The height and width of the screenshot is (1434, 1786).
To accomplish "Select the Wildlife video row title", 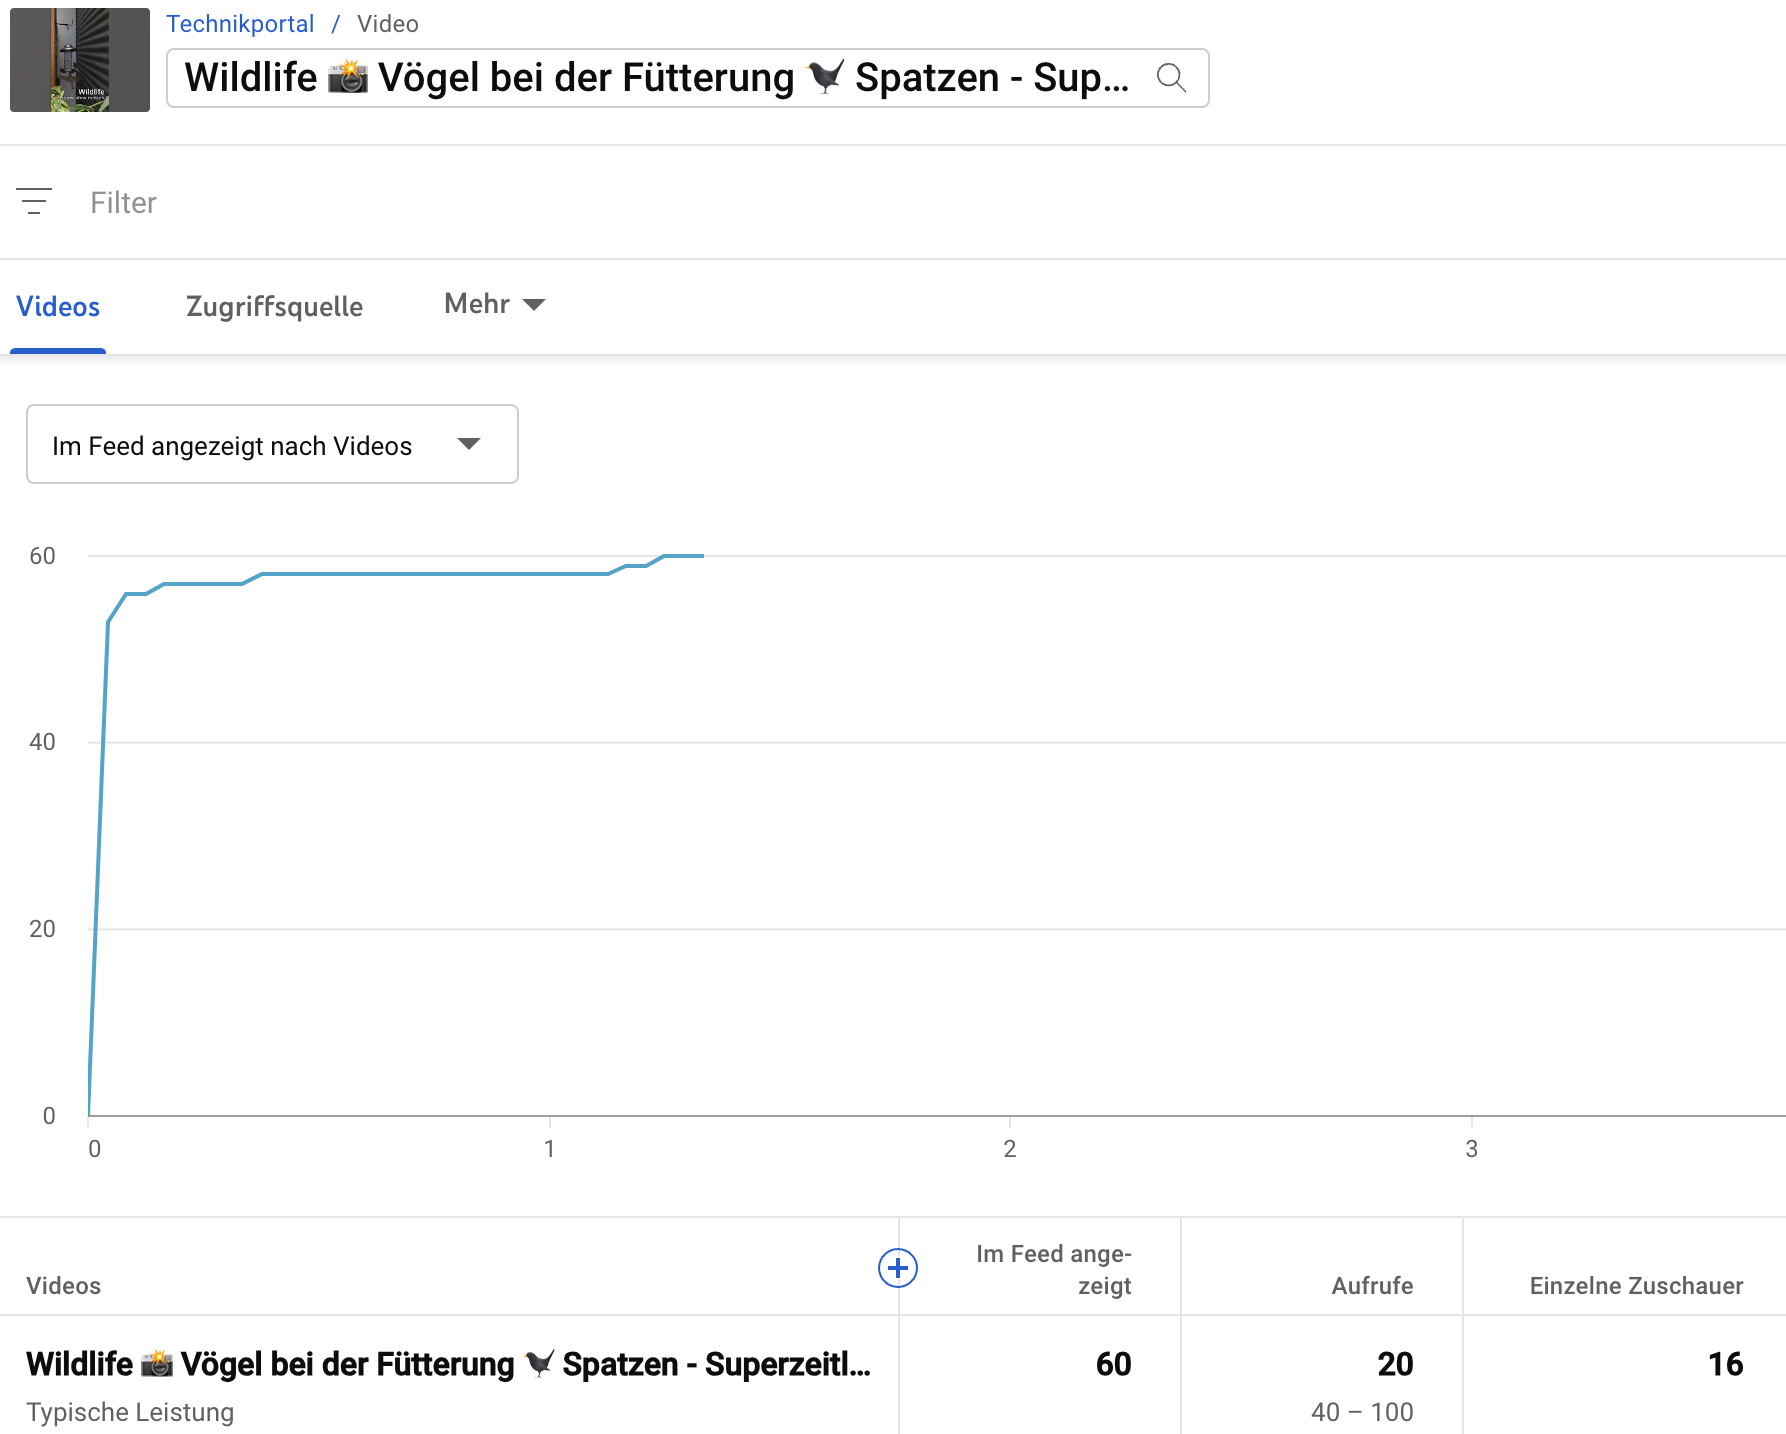I will point(448,1364).
